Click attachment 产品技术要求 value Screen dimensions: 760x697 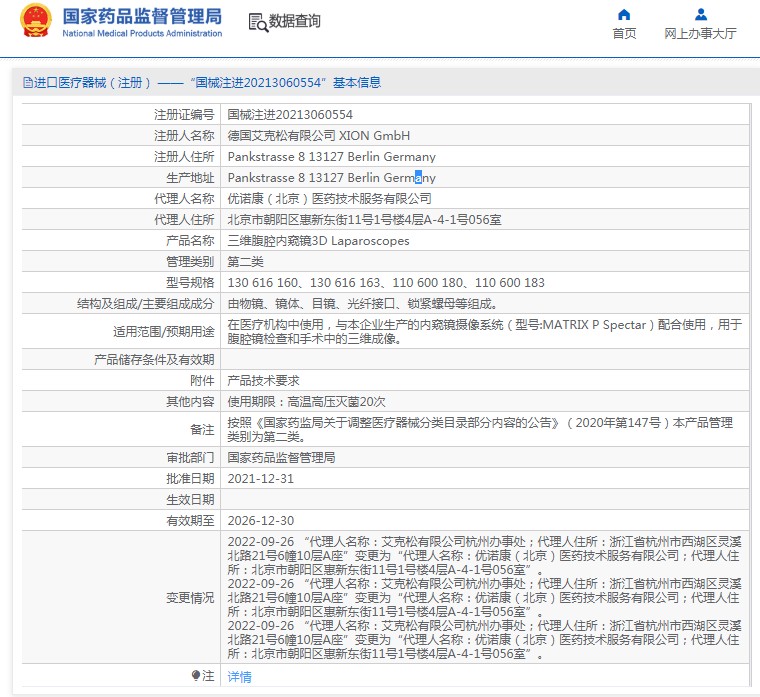pos(263,380)
